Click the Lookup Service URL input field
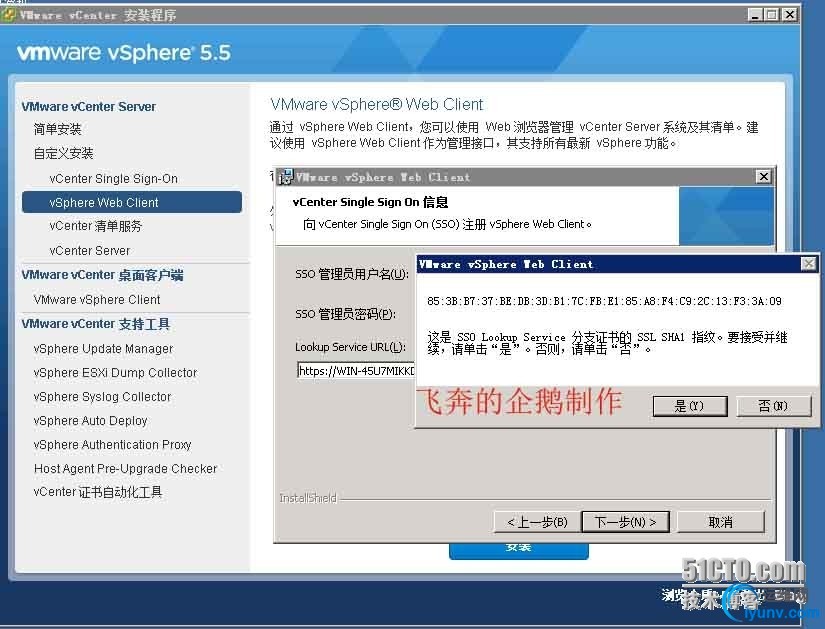The height and width of the screenshot is (629, 825). pos(356,371)
